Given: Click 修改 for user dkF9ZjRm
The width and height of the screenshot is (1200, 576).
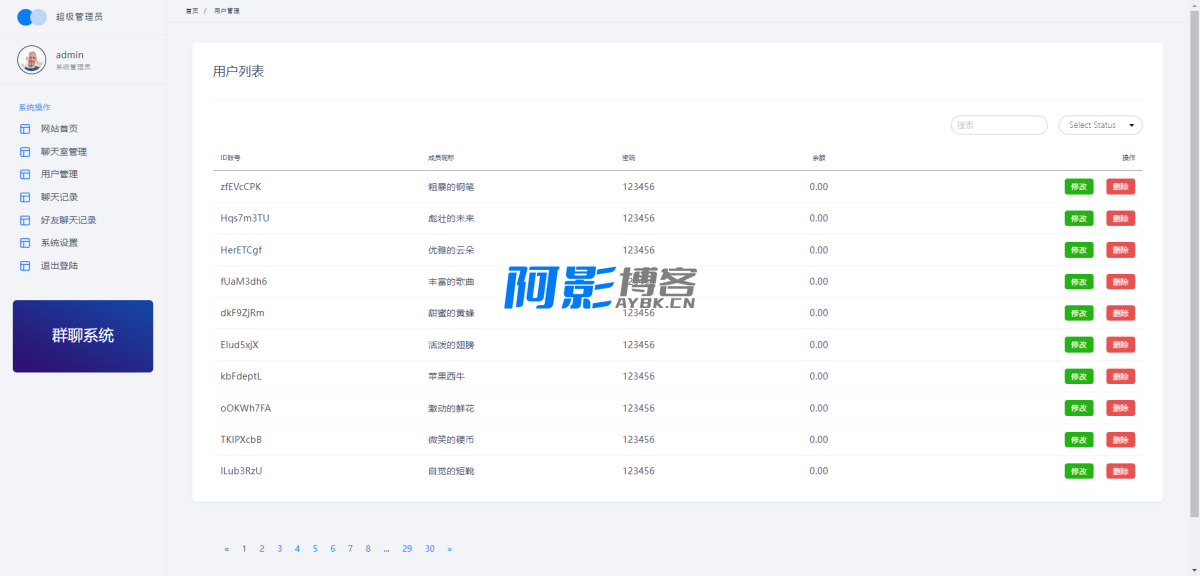Looking at the screenshot, I should point(1079,313).
